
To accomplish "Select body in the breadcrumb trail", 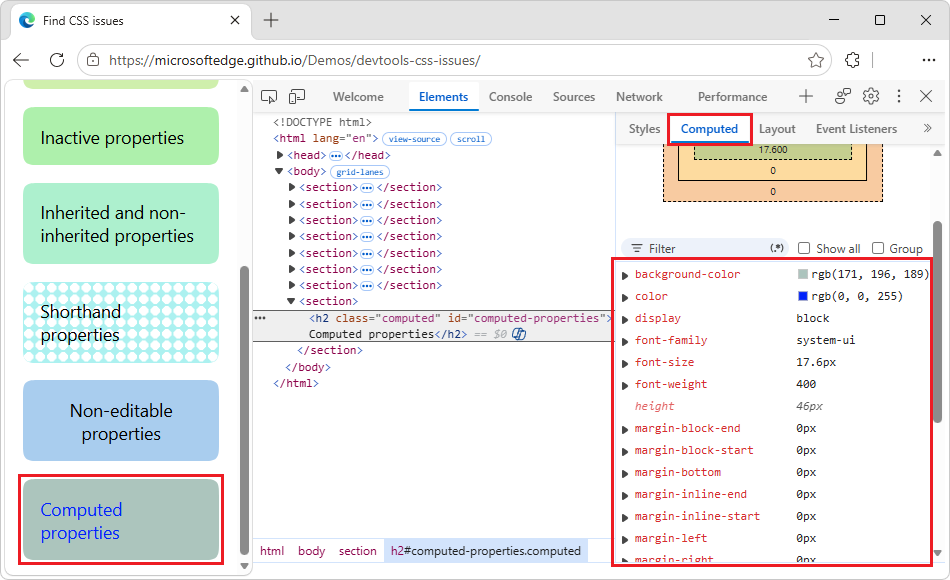I will coord(311,551).
